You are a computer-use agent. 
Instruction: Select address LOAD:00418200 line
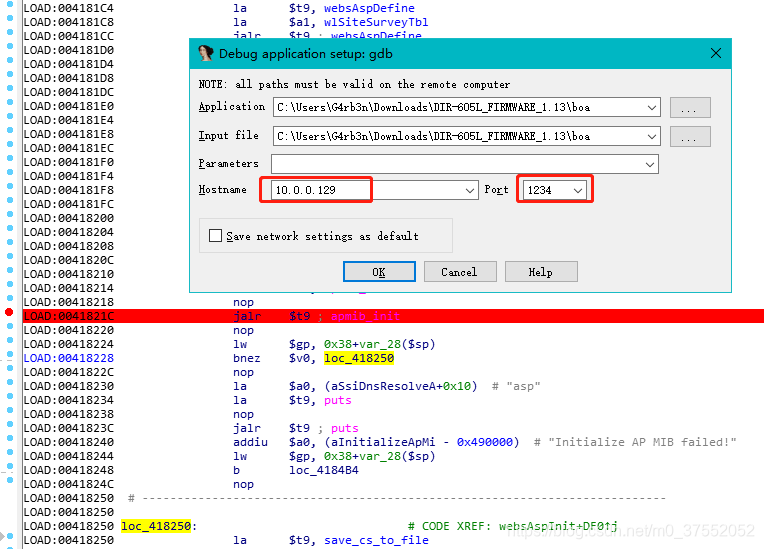coord(69,218)
